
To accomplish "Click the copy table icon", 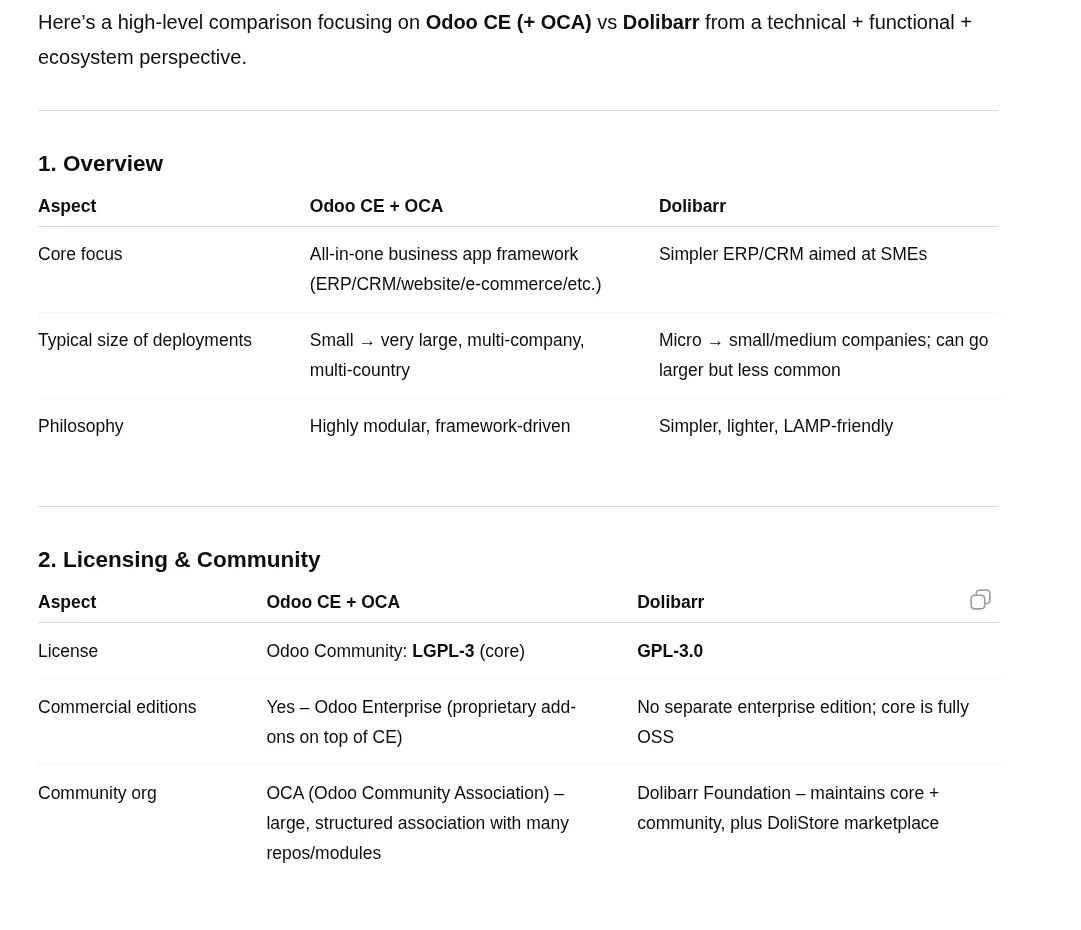I will (980, 599).
